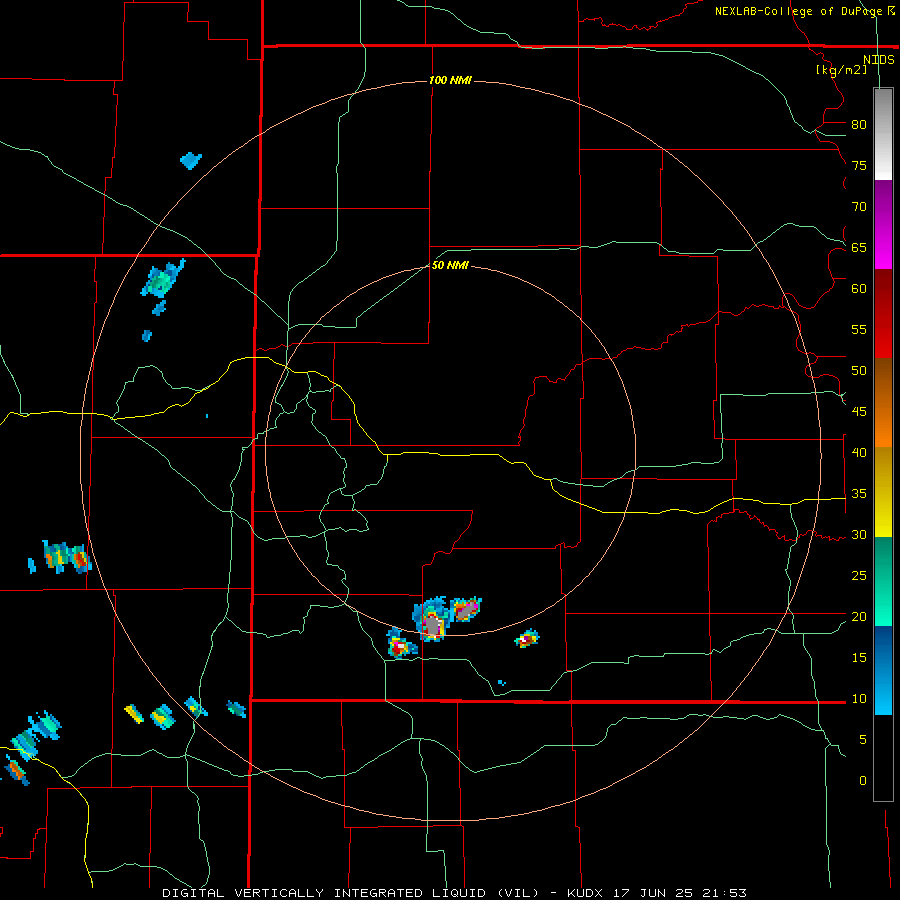Click the 35 value on color scale
The image size is (900, 900).
859,494
